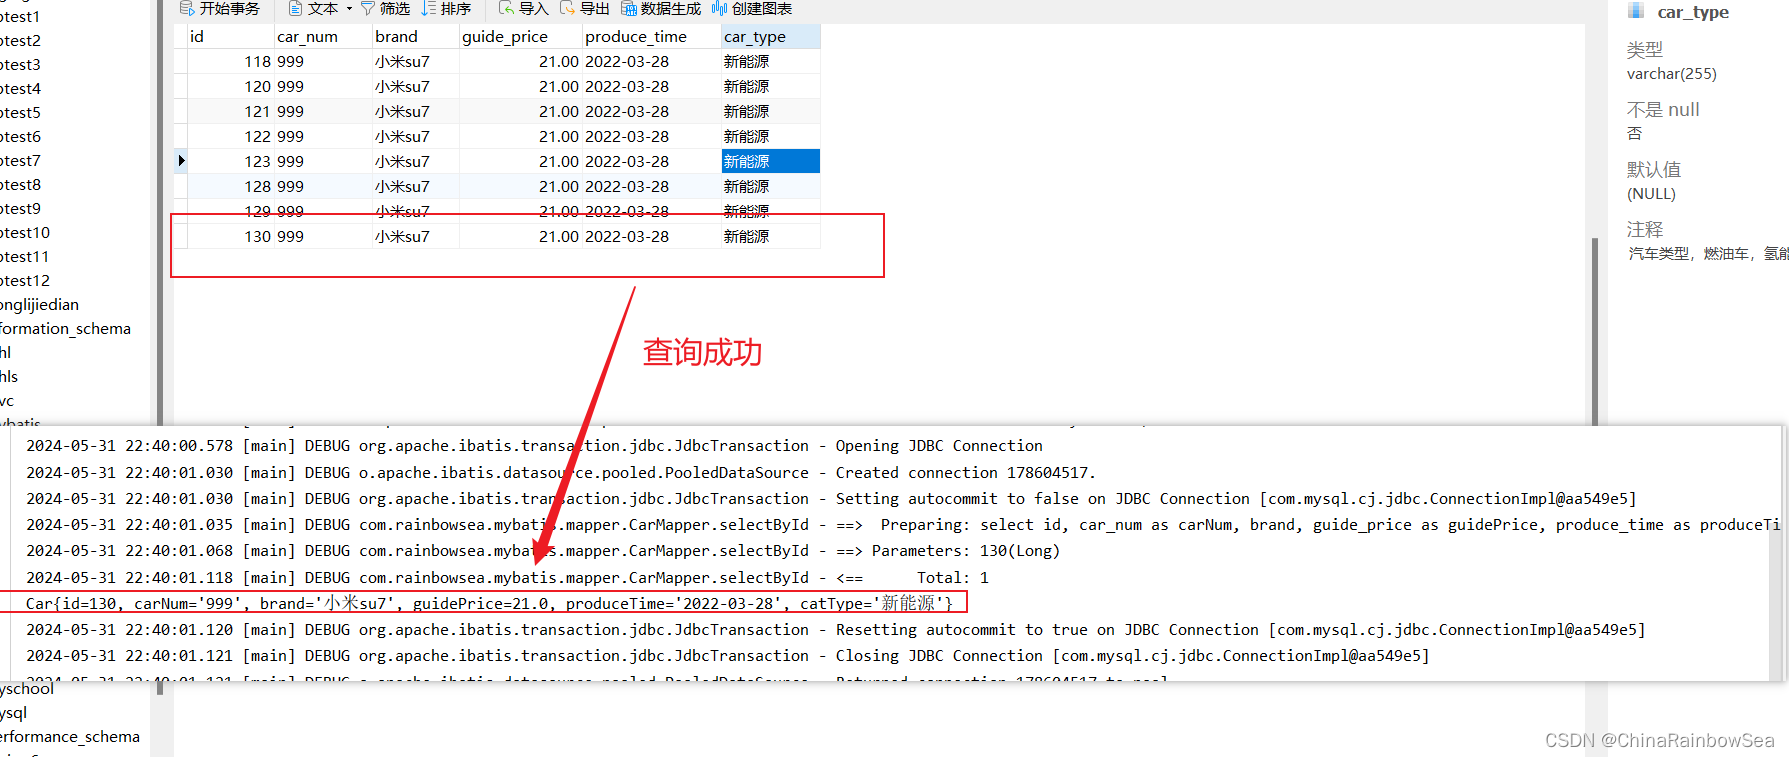Click the 创建图表 create chart button
This screenshot has width=1789, height=757.
coord(752,9)
